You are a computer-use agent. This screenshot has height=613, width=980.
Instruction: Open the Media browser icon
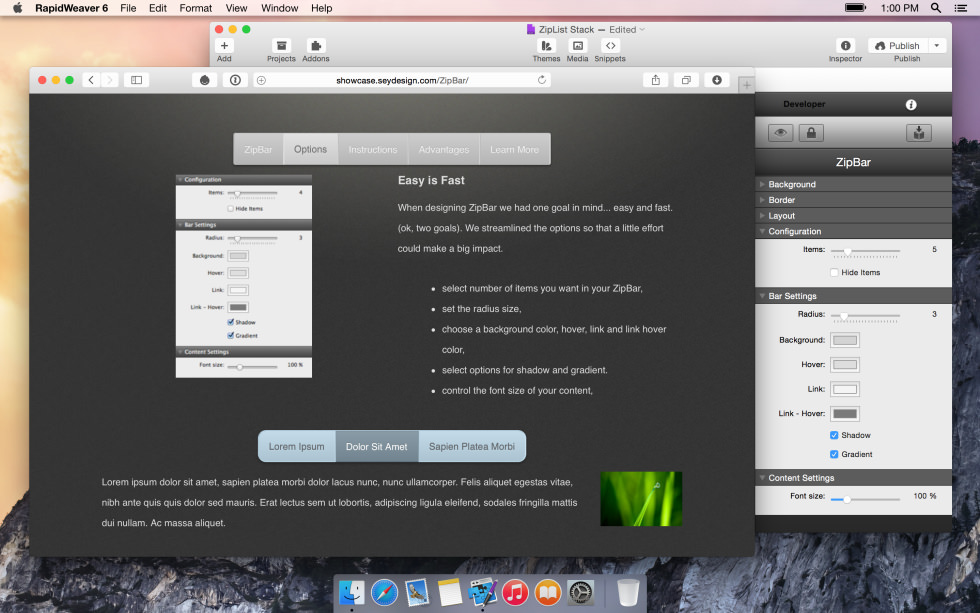pyautogui.click(x=578, y=46)
